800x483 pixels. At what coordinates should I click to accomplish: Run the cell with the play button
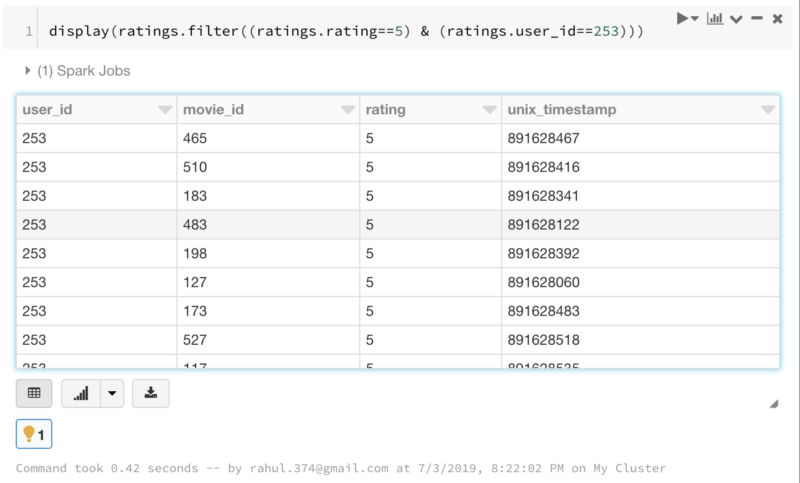pos(684,19)
